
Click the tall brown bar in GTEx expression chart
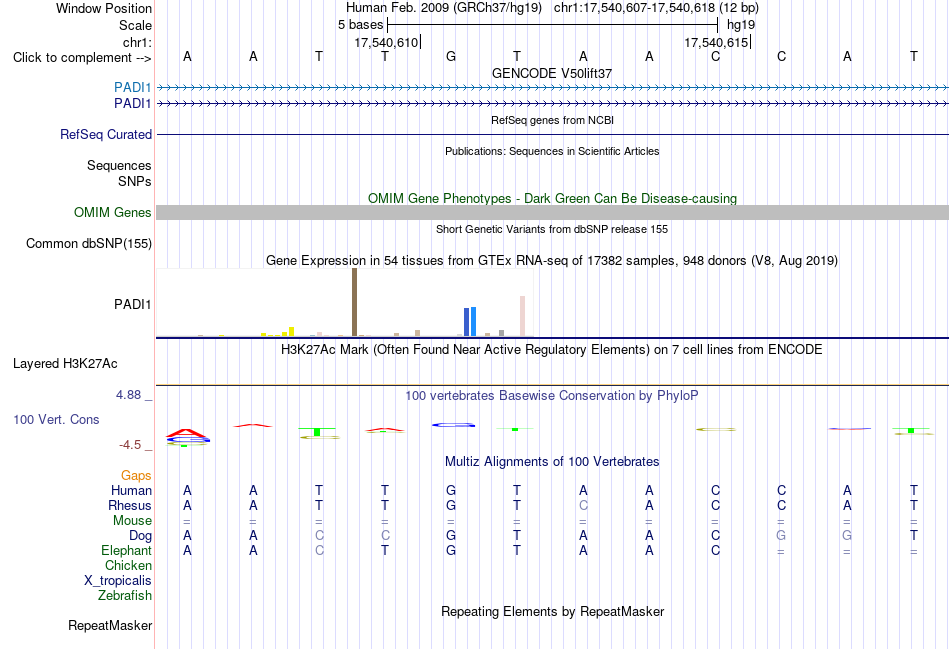pyautogui.click(x=354, y=302)
